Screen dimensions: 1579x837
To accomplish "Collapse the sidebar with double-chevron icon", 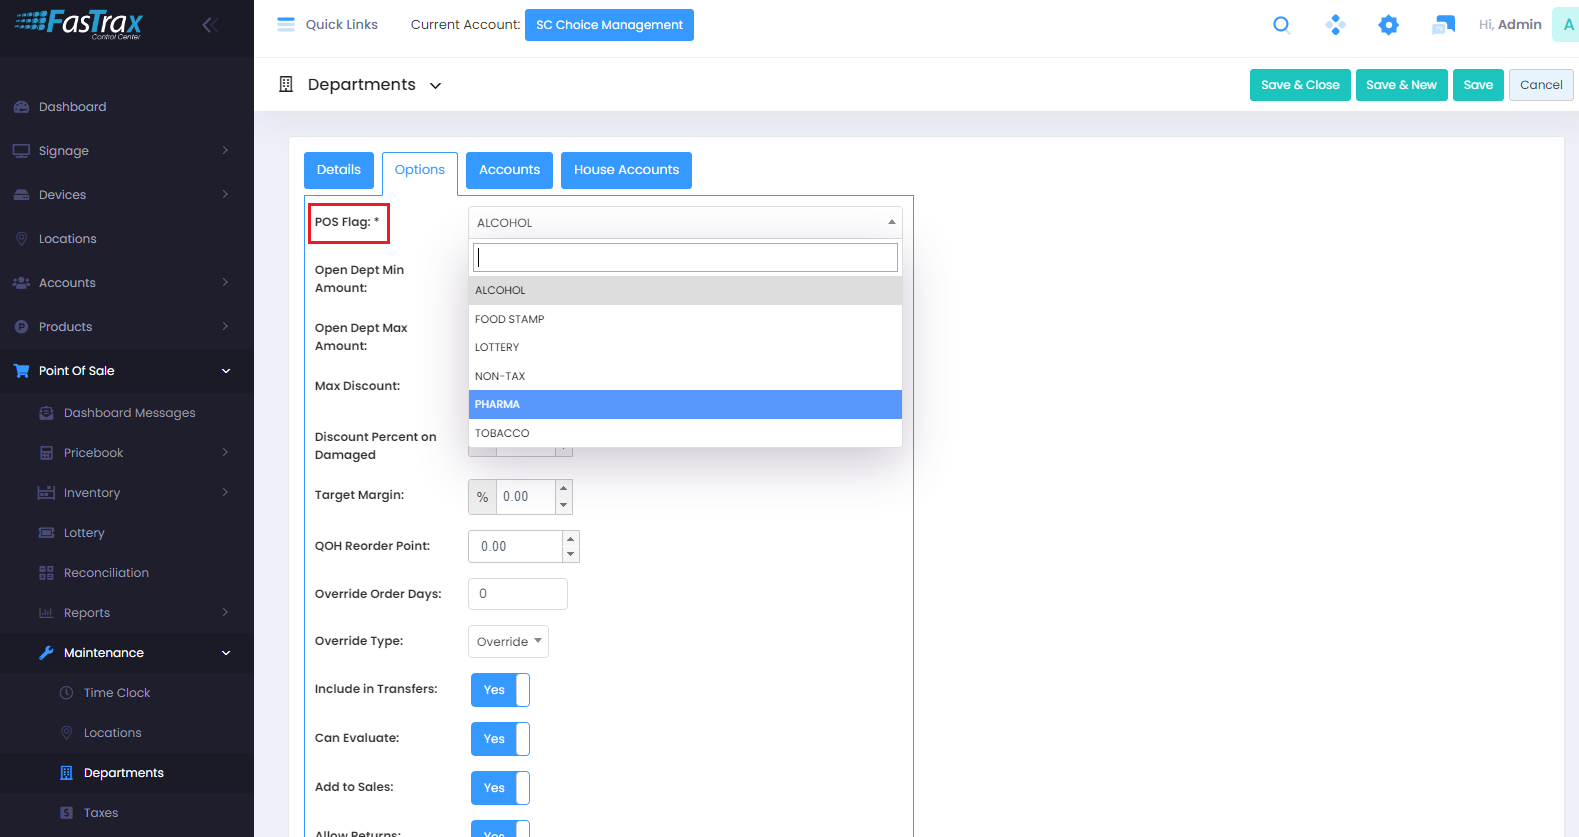I will click(x=210, y=25).
